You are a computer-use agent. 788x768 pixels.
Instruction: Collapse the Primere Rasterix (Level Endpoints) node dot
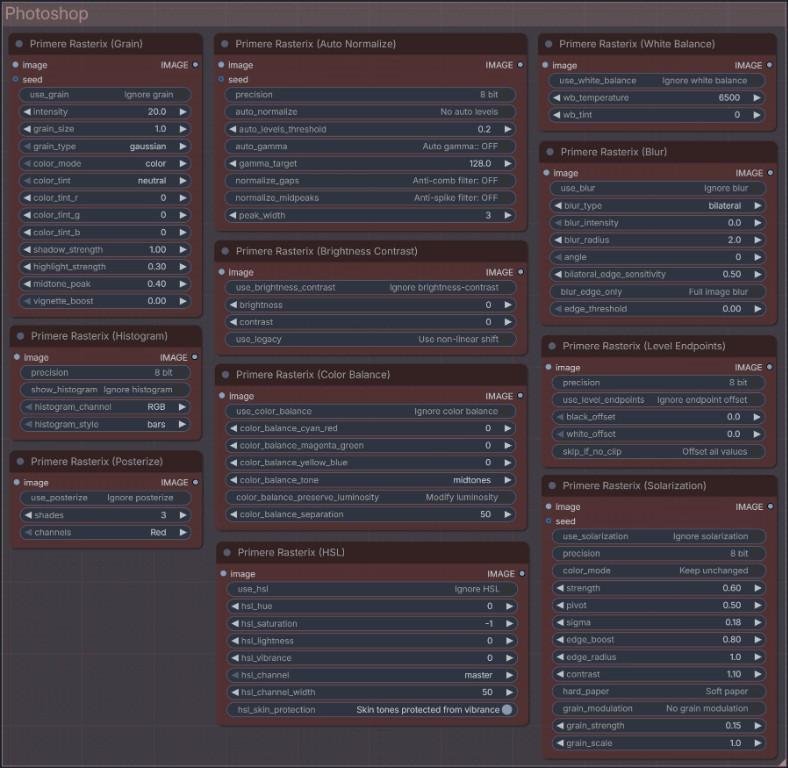[552, 346]
